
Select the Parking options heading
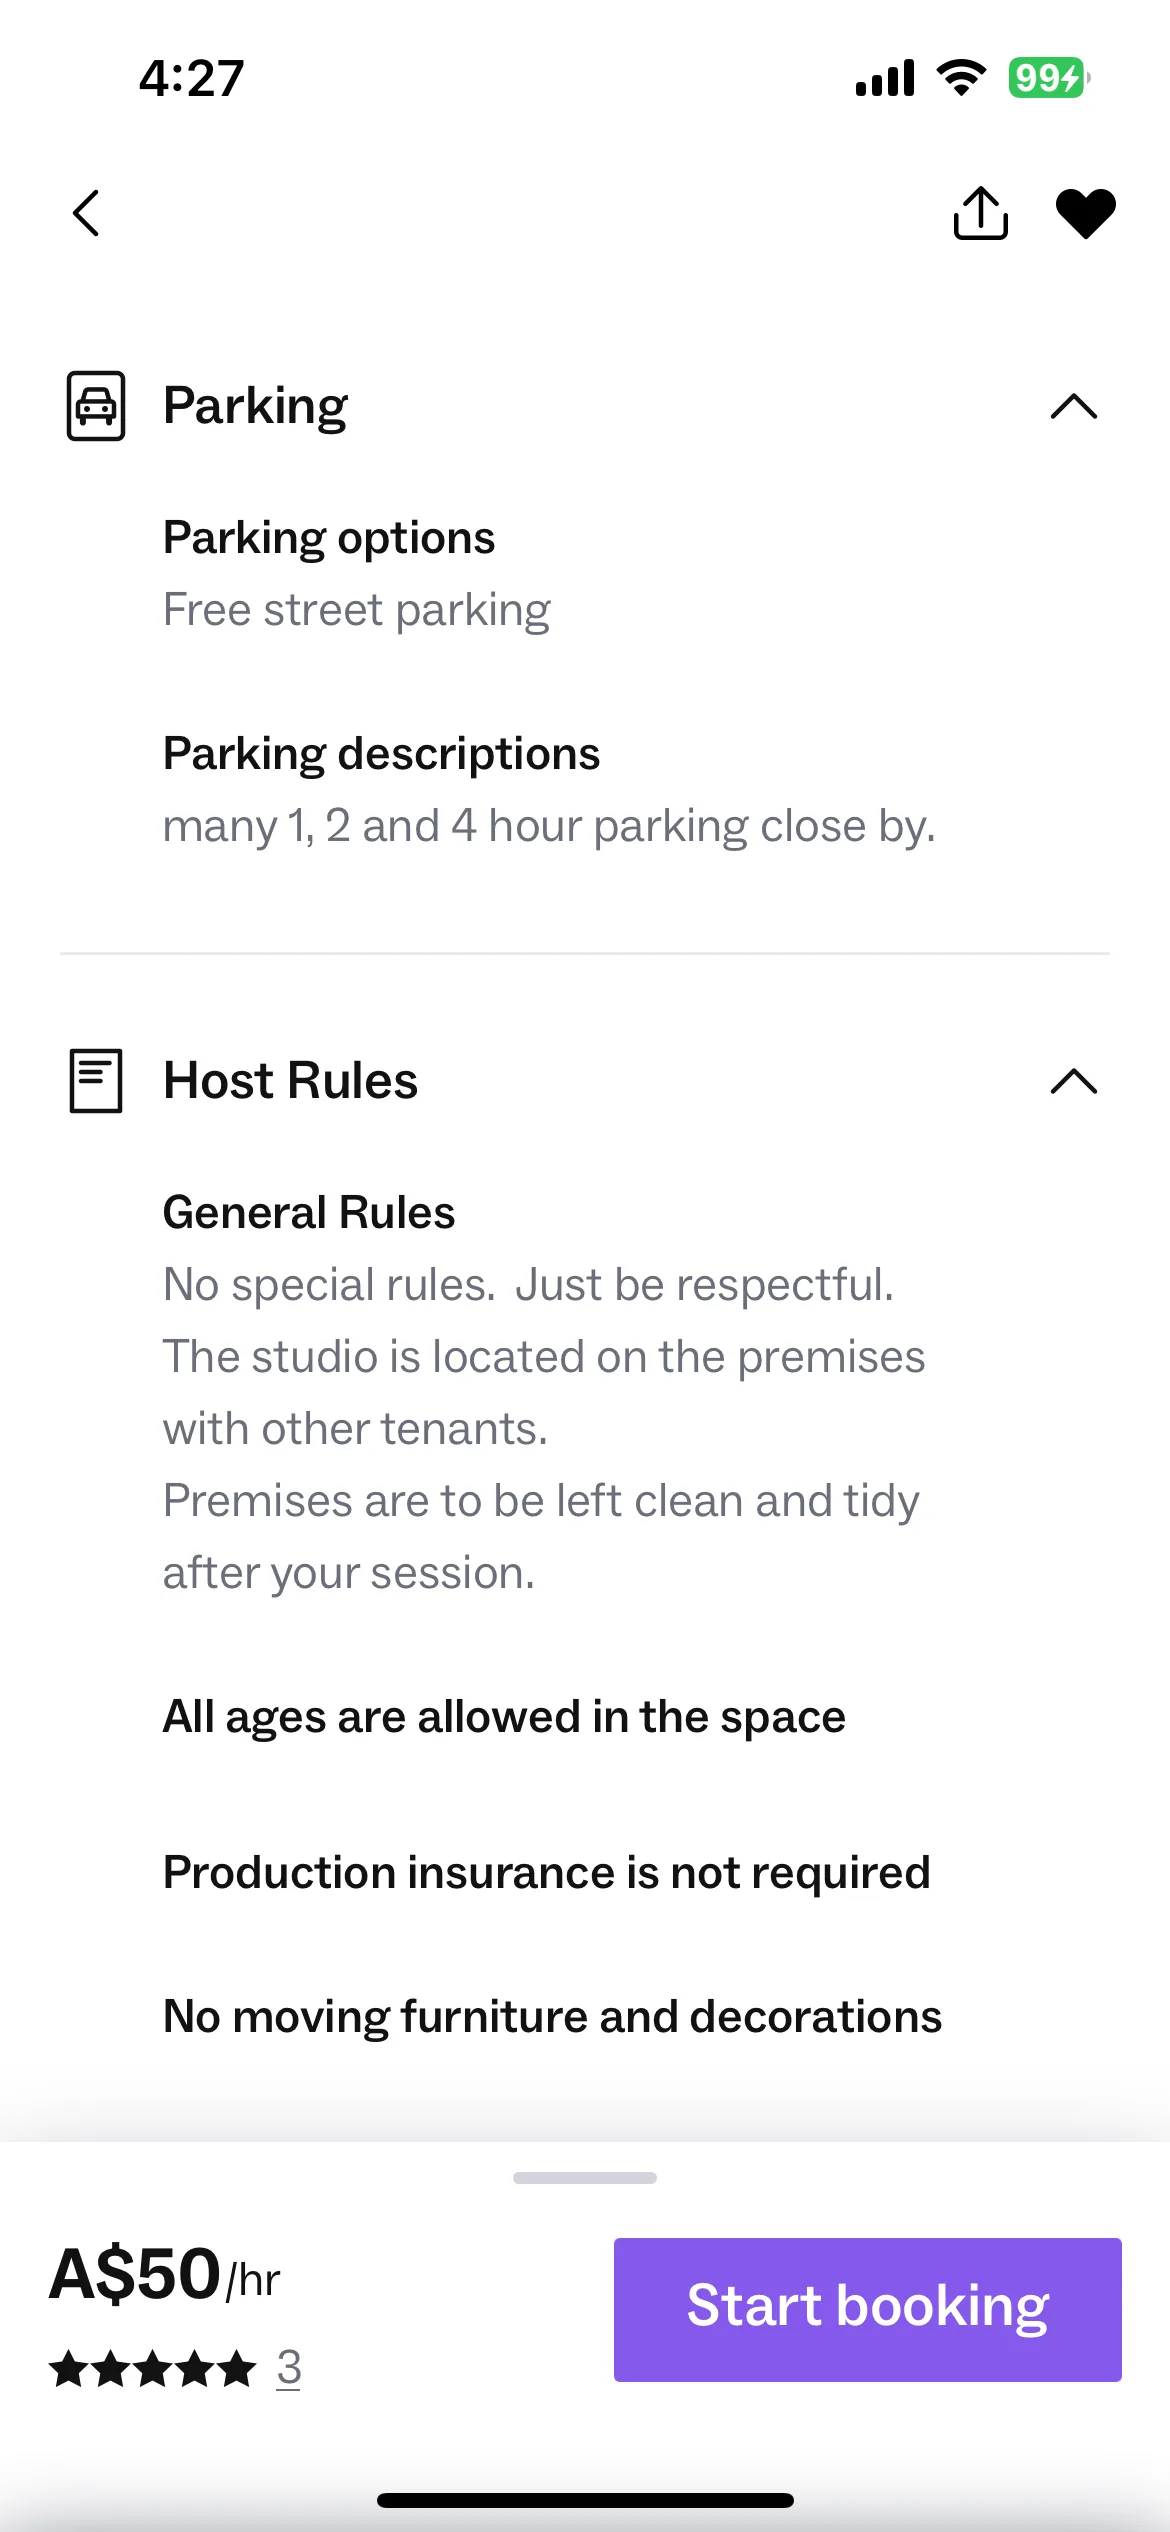329,538
